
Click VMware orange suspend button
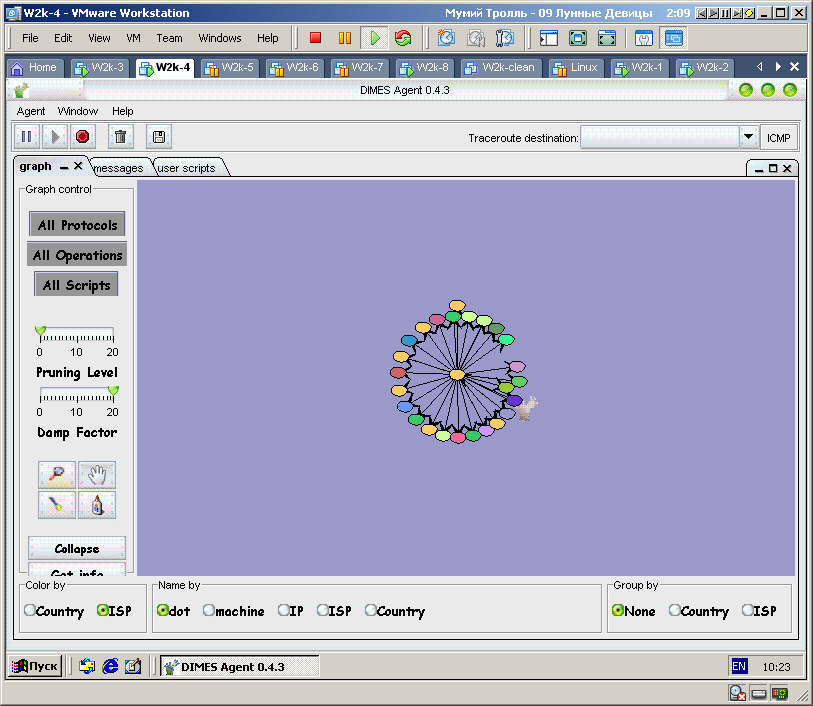pyautogui.click(x=344, y=38)
